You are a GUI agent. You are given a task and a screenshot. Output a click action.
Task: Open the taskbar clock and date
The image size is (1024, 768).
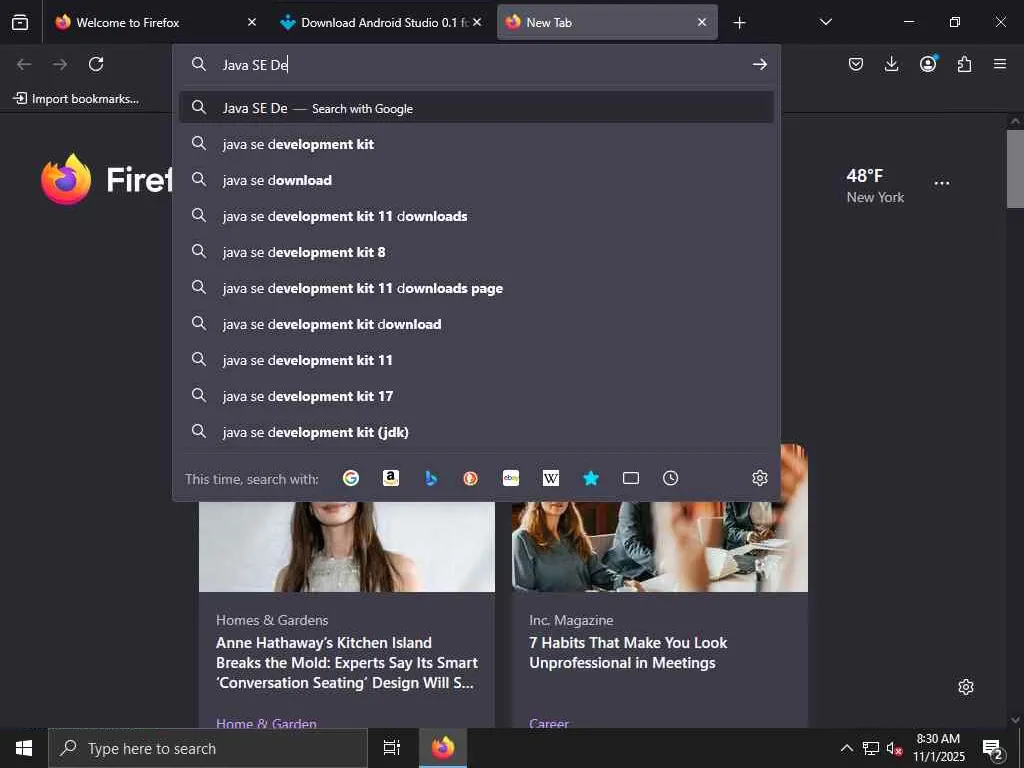938,748
